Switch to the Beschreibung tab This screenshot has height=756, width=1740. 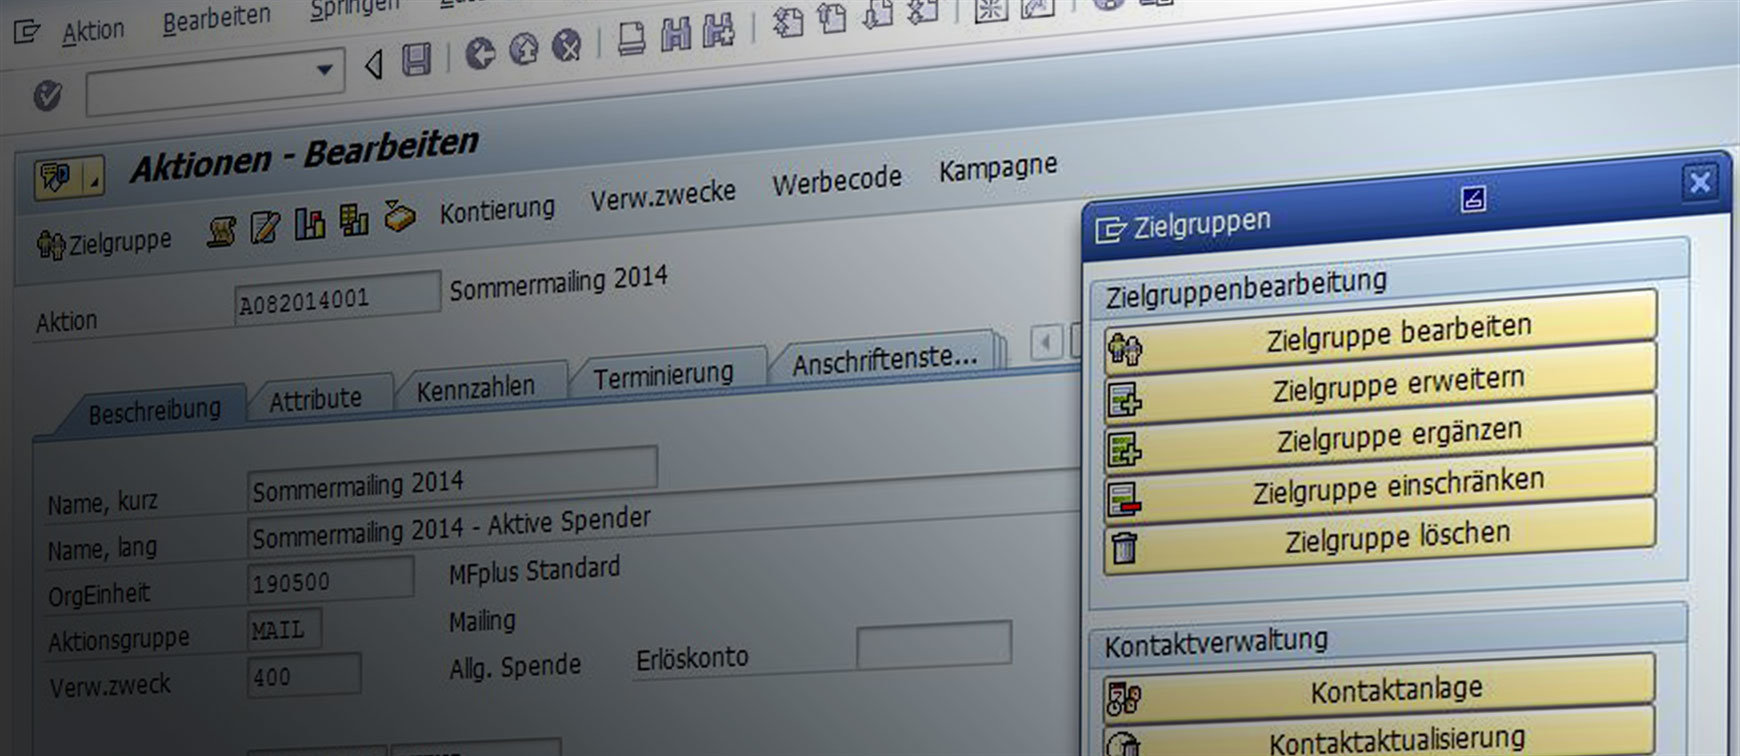[x=155, y=411]
